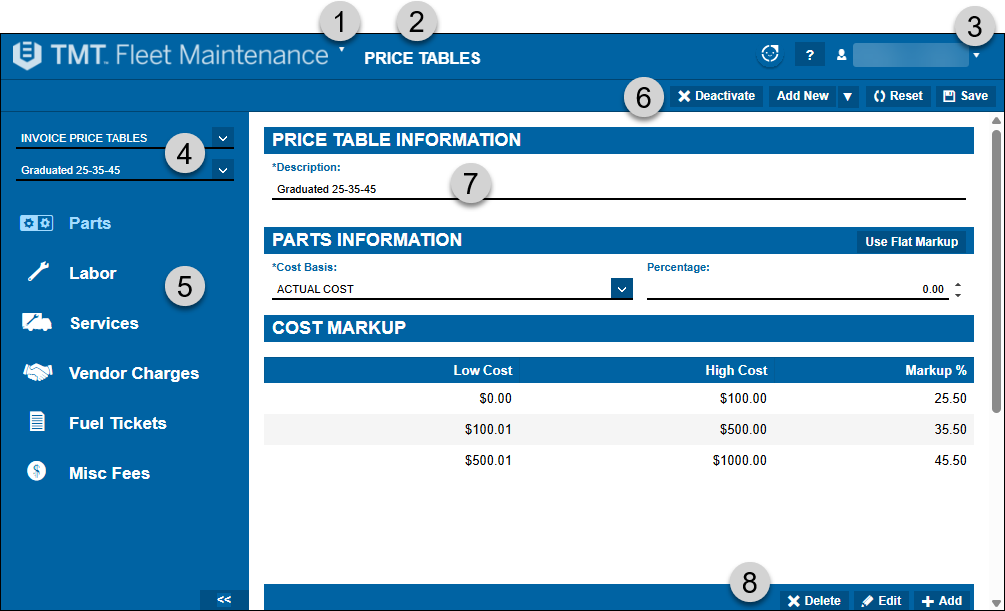This screenshot has width=1005, height=611.
Task: Select the Misc Fees dollar icon
Action: pyautogui.click(x=36, y=473)
